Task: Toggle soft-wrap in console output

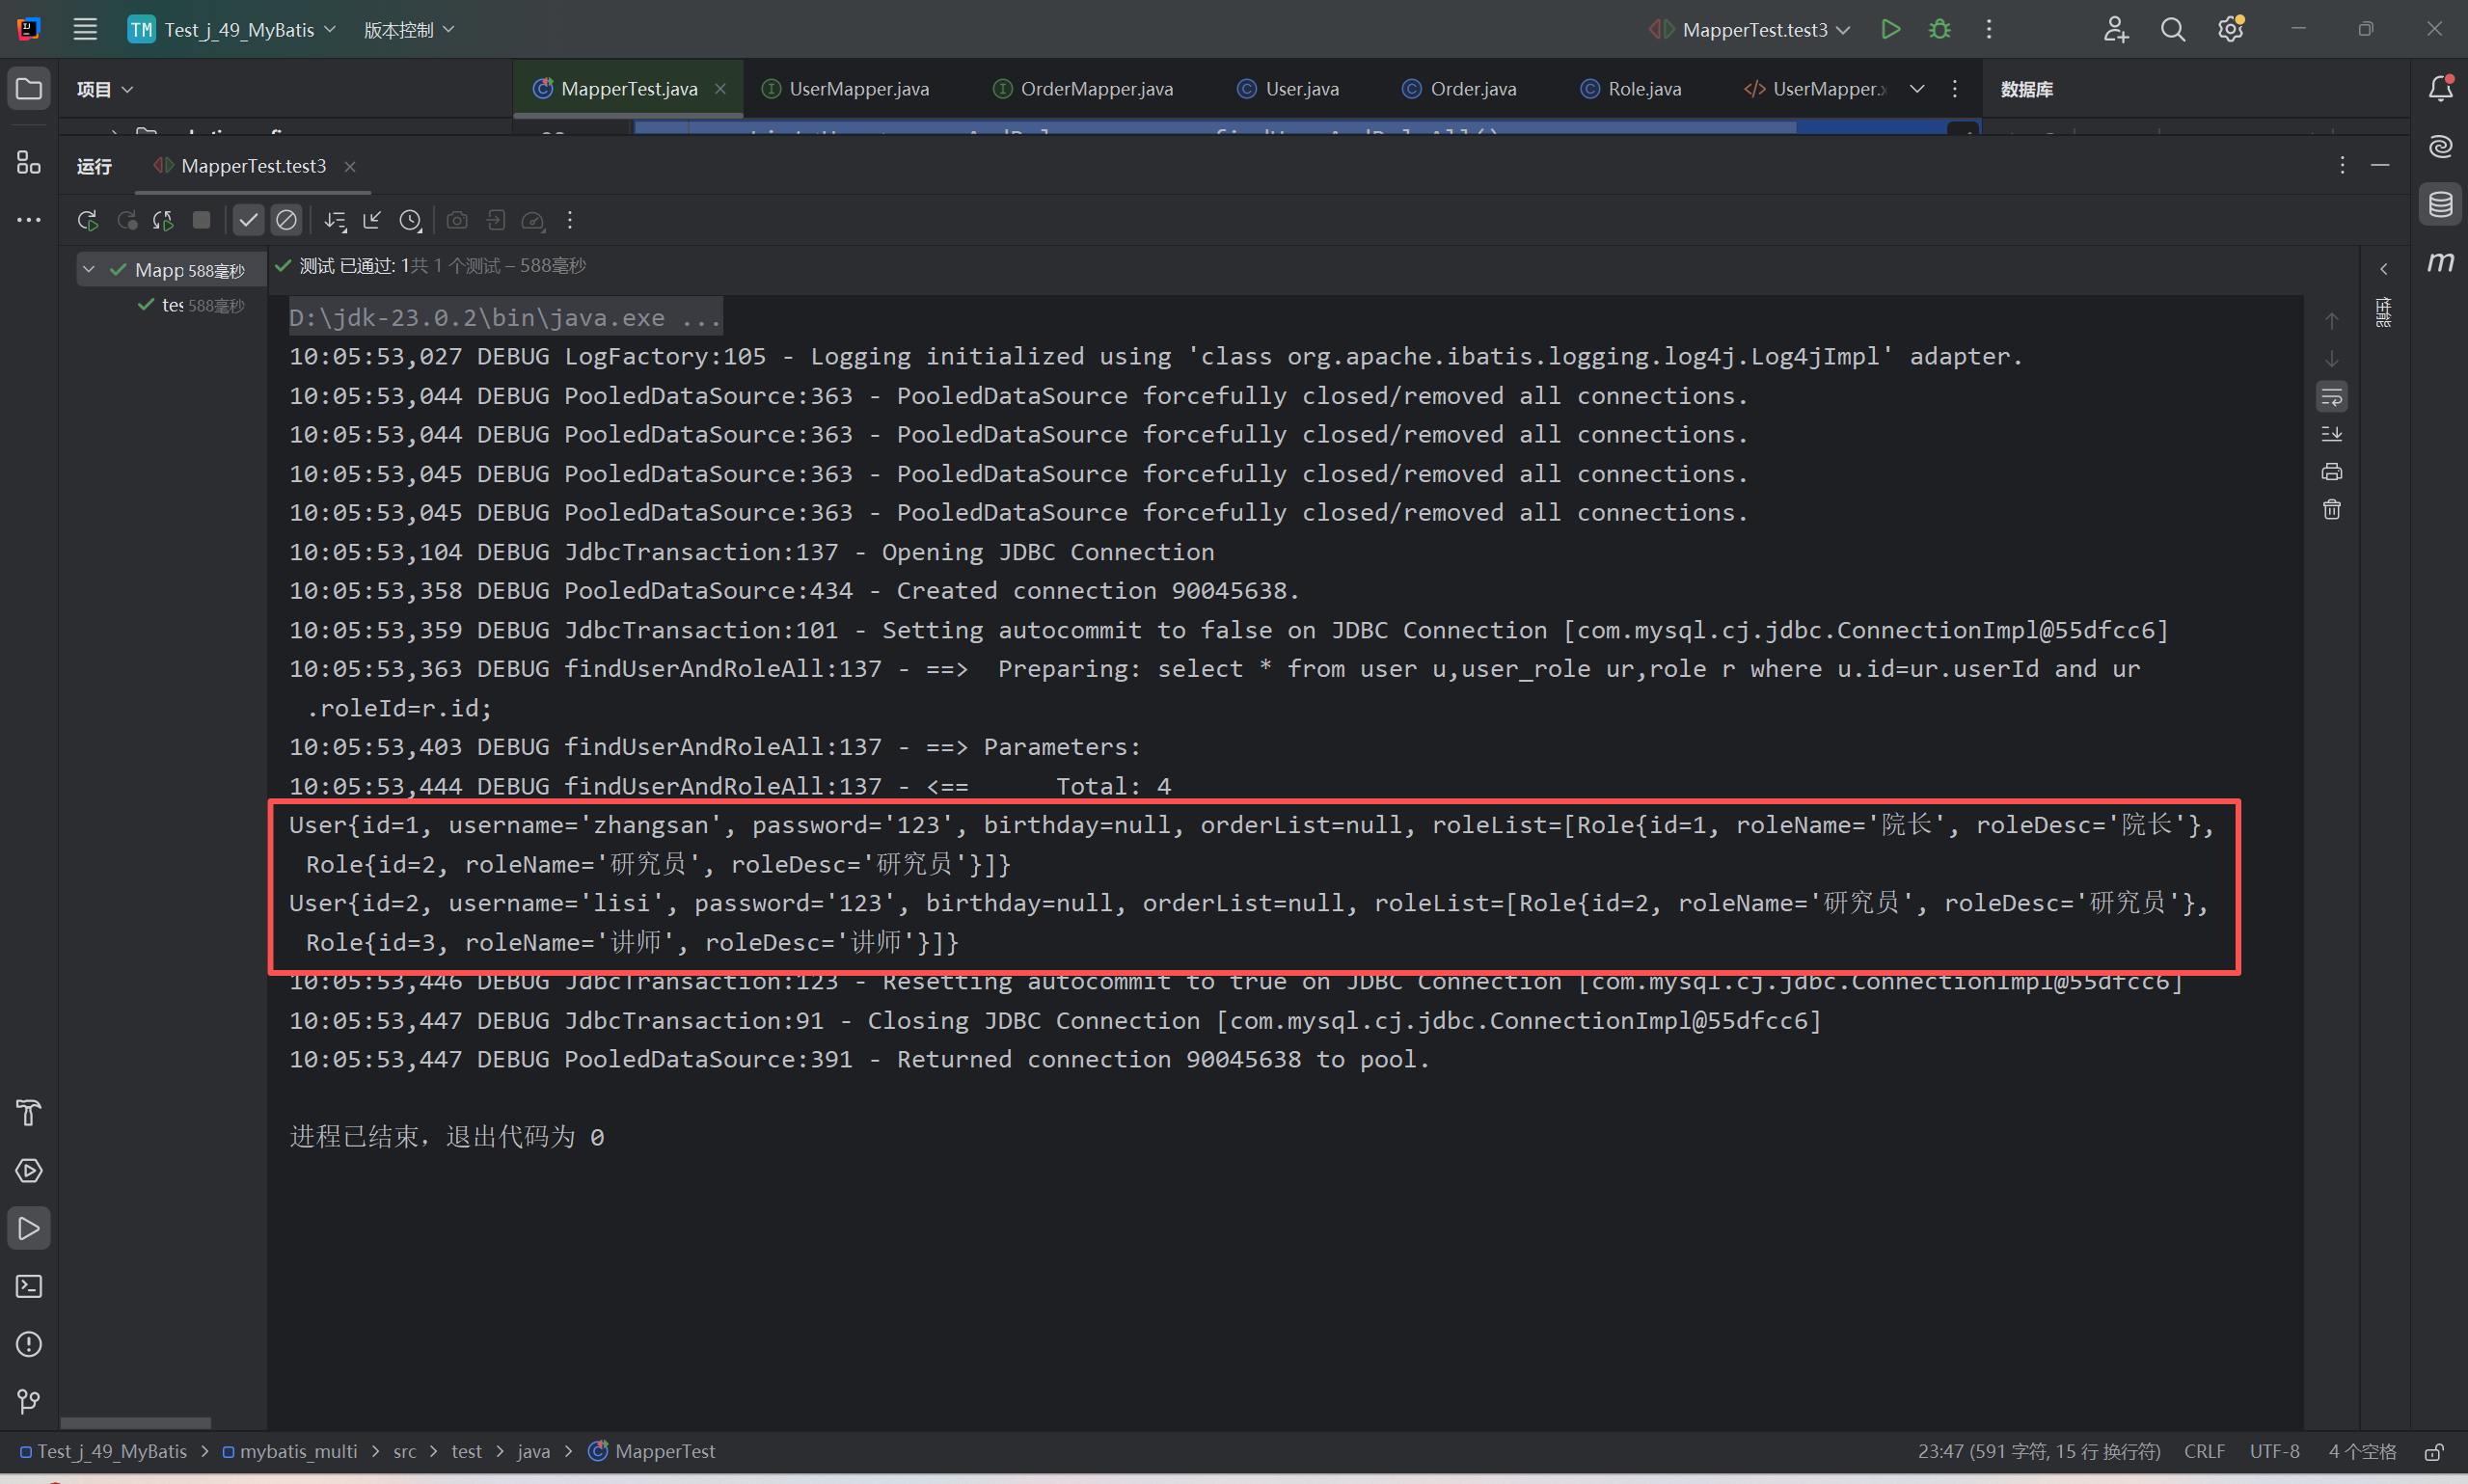Action: pos(2331,397)
